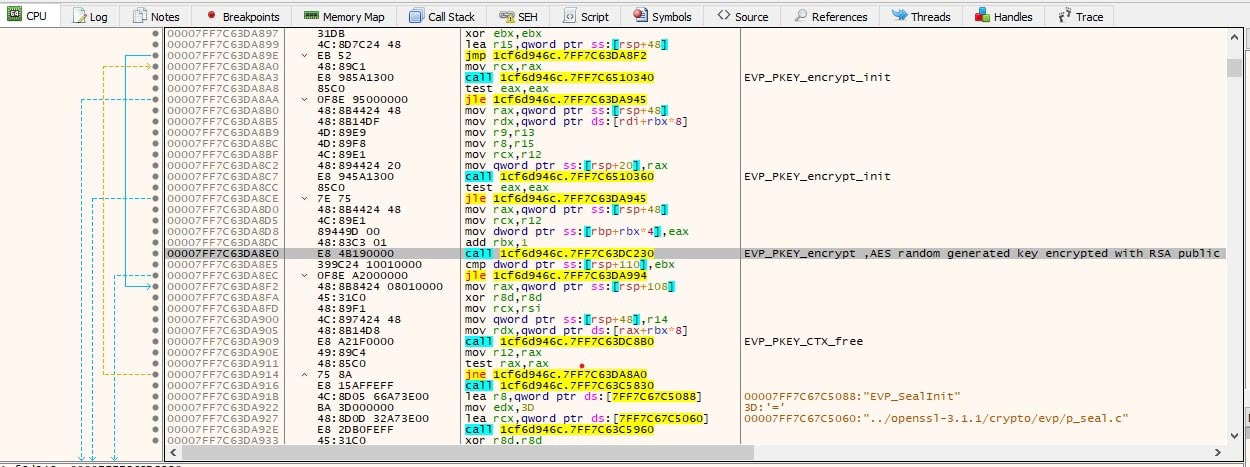Toggle breakpoint bullet at address 00007FF7C63DA8E0
This screenshot has width=1250, height=467.
[155, 253]
